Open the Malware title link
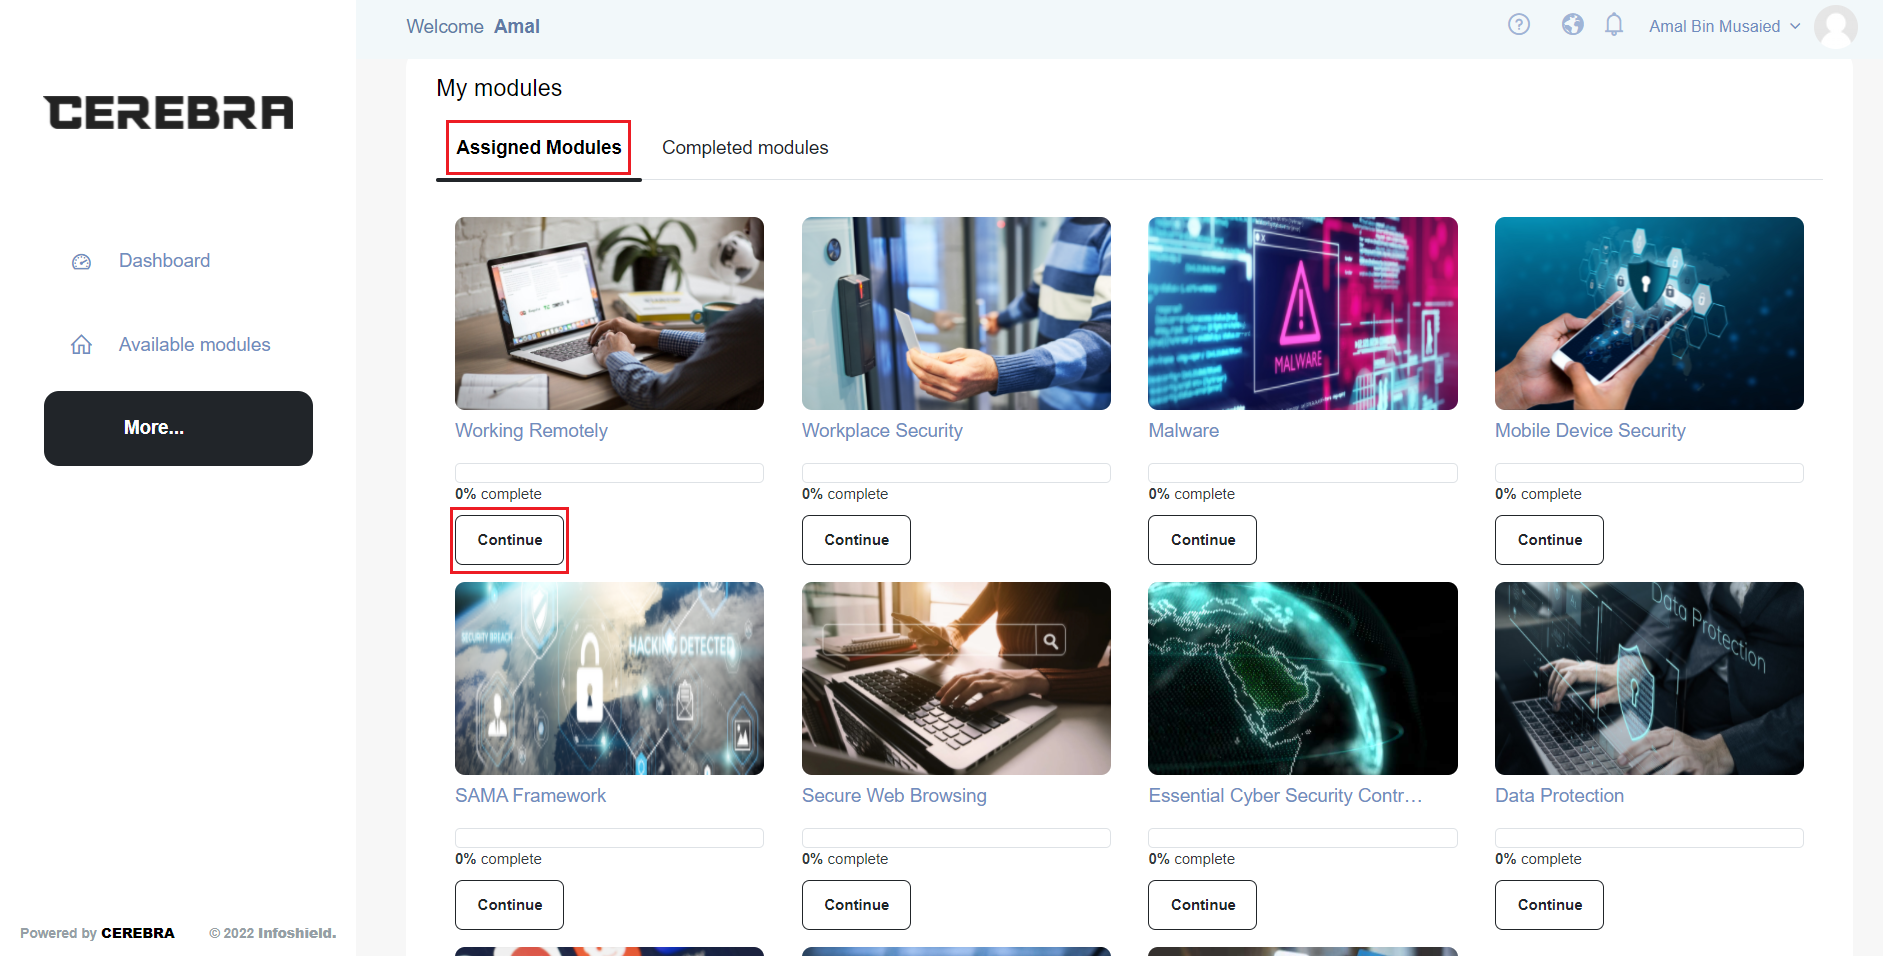Viewport: 1883px width, 956px height. tap(1184, 431)
